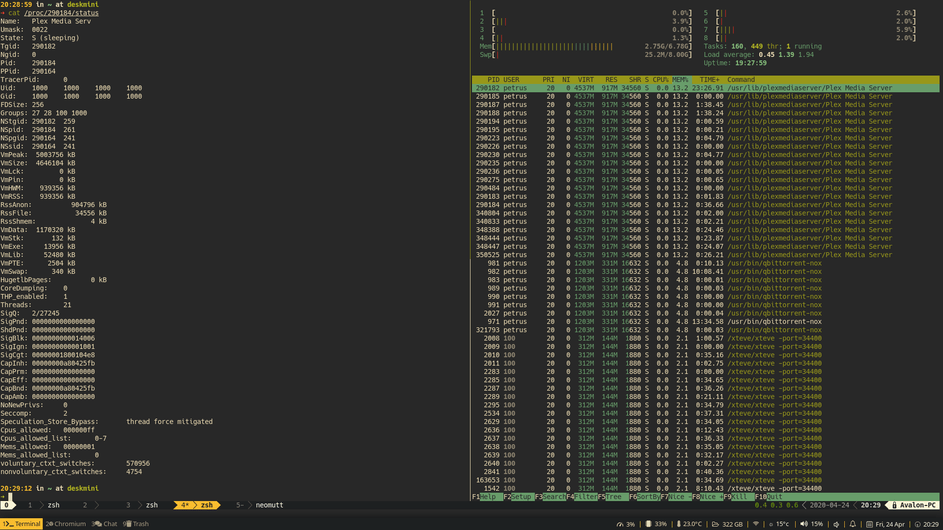Click the Threads: 21 line
This screenshot has width=943, height=530.
(35, 305)
